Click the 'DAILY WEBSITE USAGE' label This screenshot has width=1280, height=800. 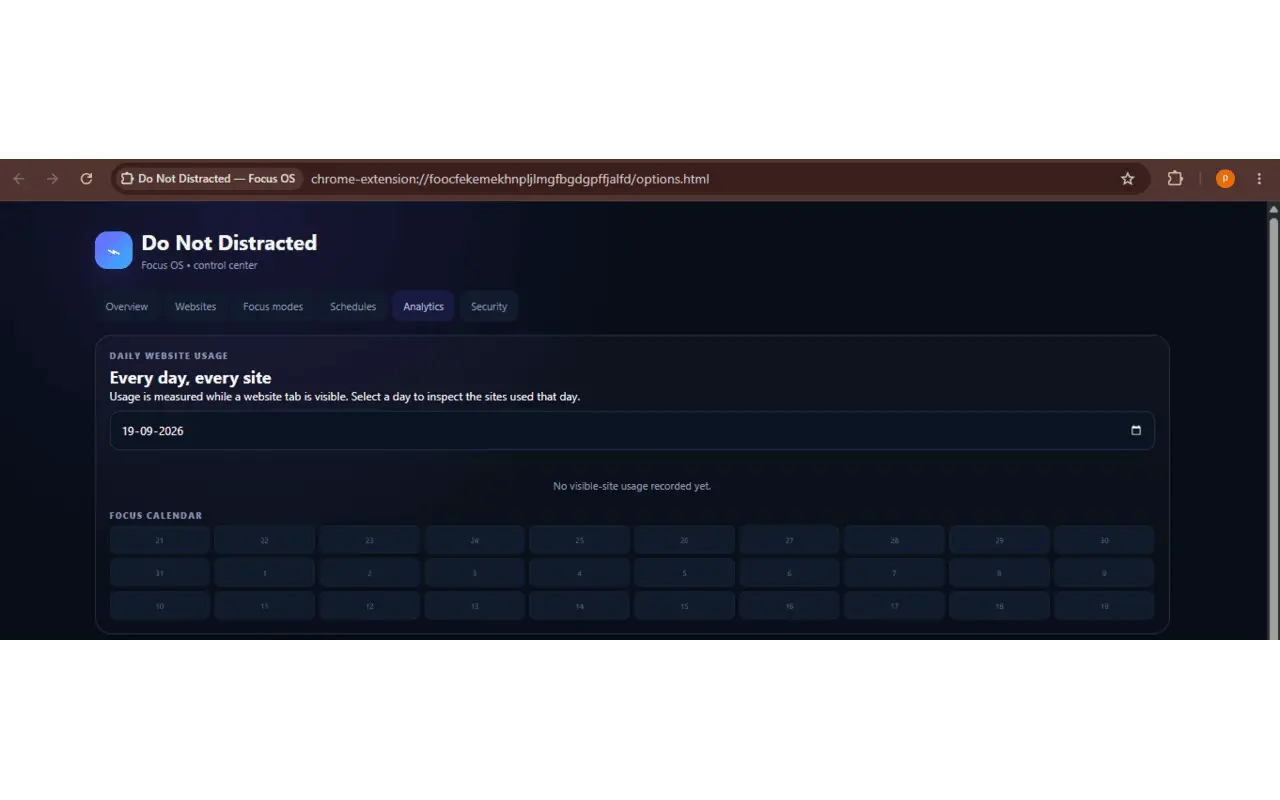click(169, 356)
